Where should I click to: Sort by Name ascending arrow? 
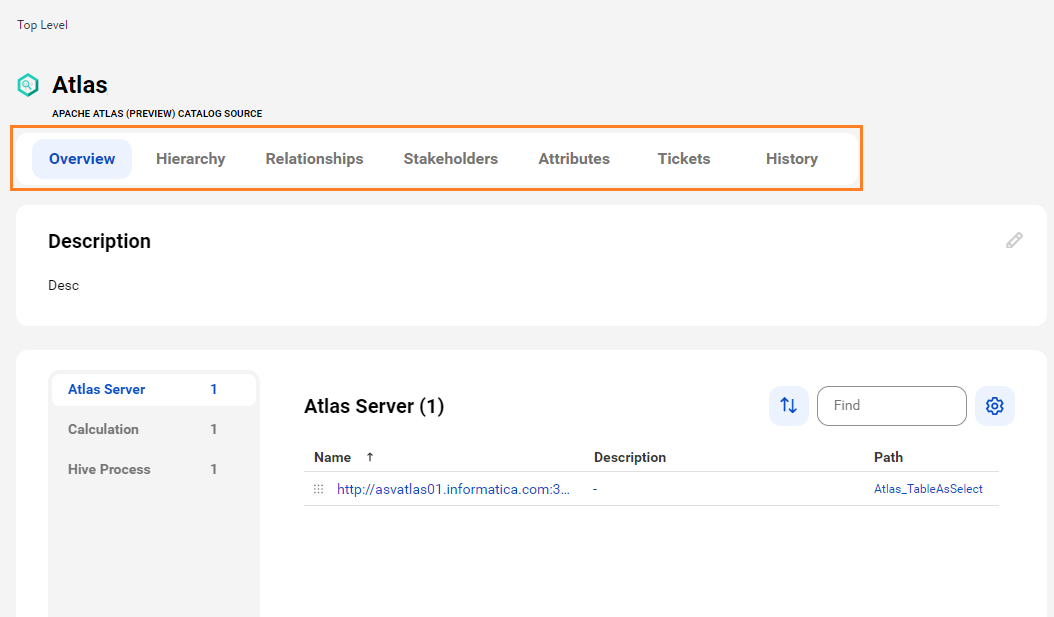pos(370,457)
